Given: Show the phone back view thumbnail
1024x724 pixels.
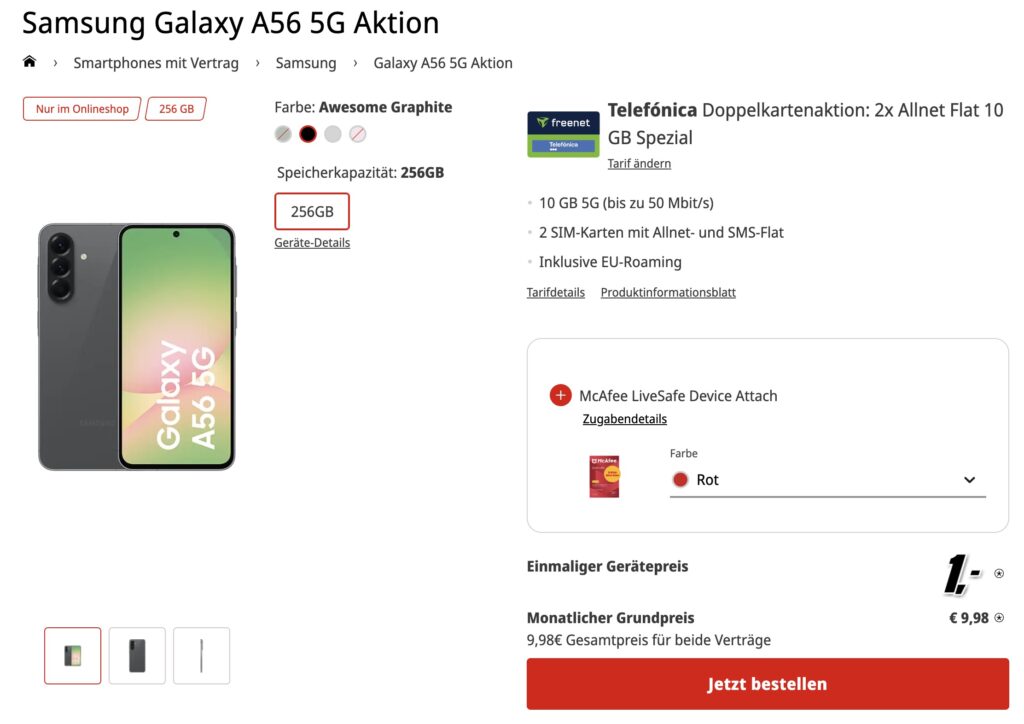Looking at the screenshot, I should pyautogui.click(x=137, y=655).
